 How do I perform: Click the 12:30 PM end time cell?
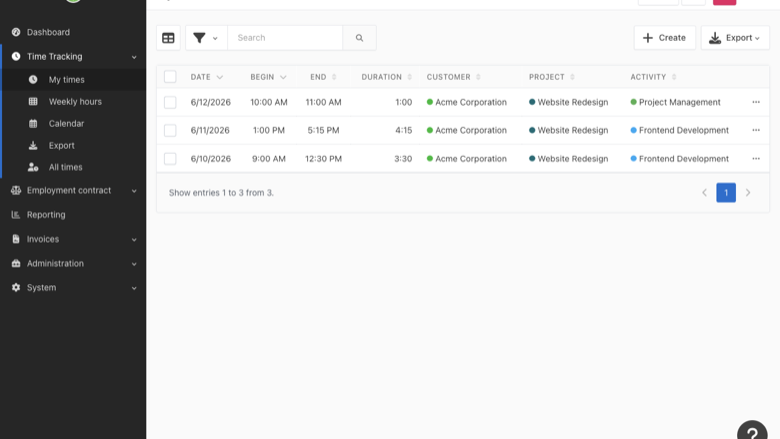coord(323,159)
